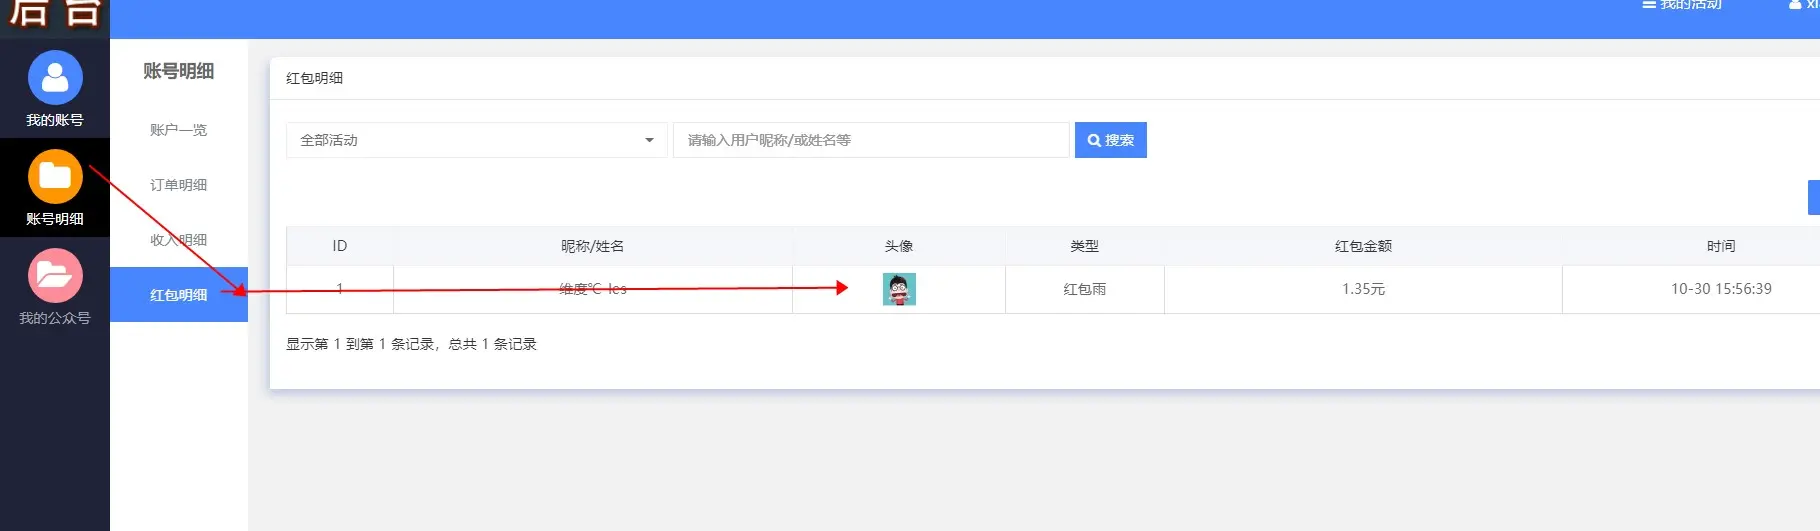This screenshot has width=1820, height=531.
Task: Open the user profile icon in top bar
Action: click(x=1795, y=4)
